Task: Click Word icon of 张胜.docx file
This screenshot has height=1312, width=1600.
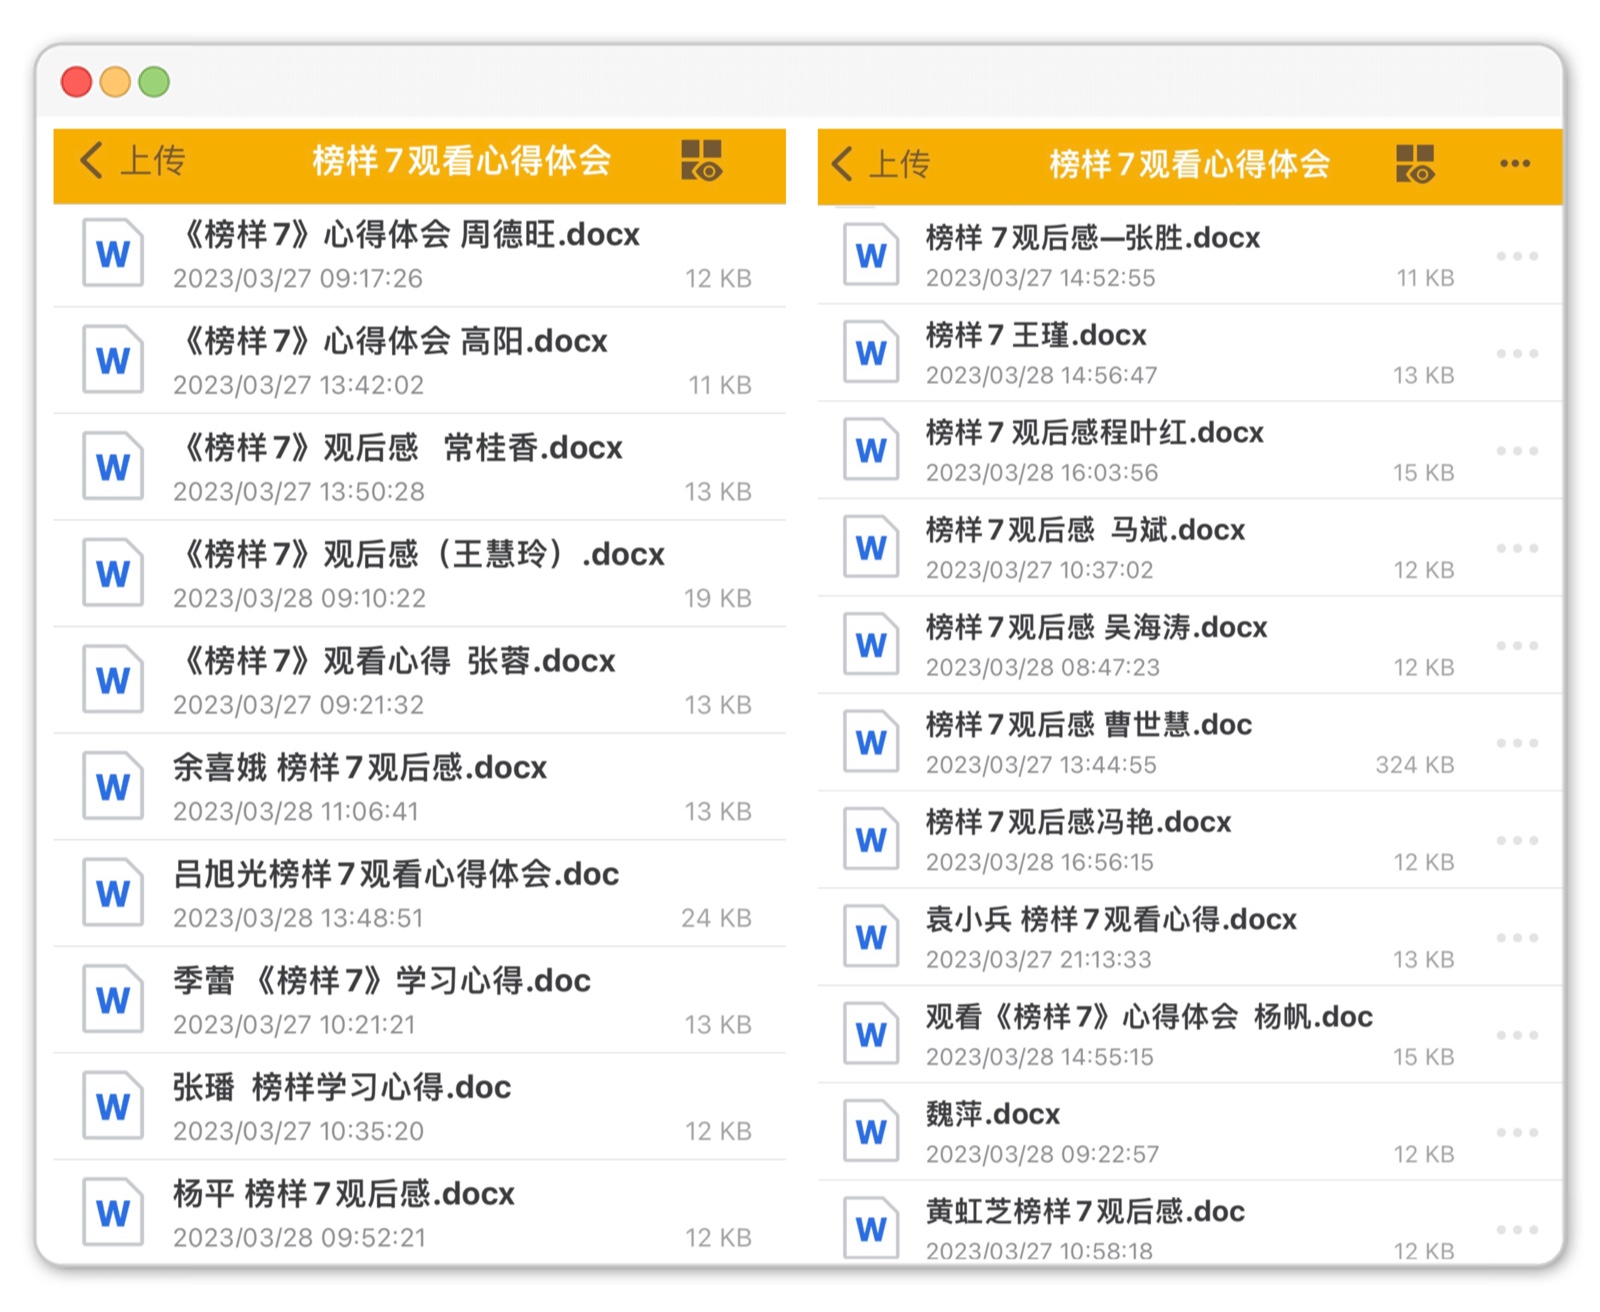Action: coord(871,255)
